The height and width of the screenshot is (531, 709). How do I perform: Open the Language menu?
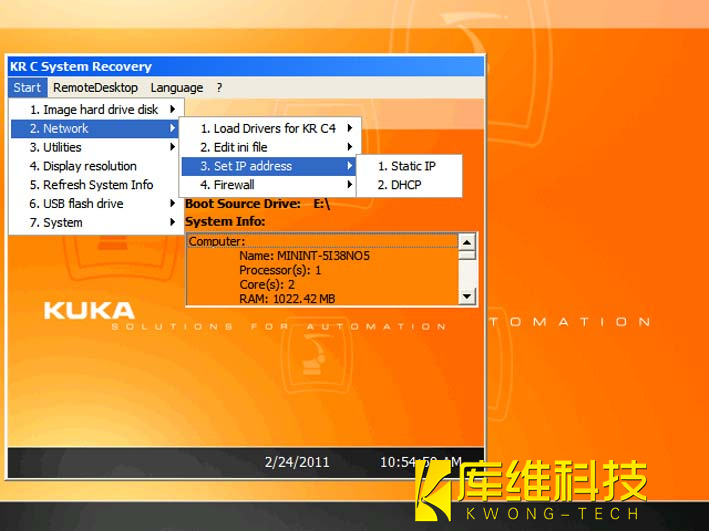coord(176,88)
